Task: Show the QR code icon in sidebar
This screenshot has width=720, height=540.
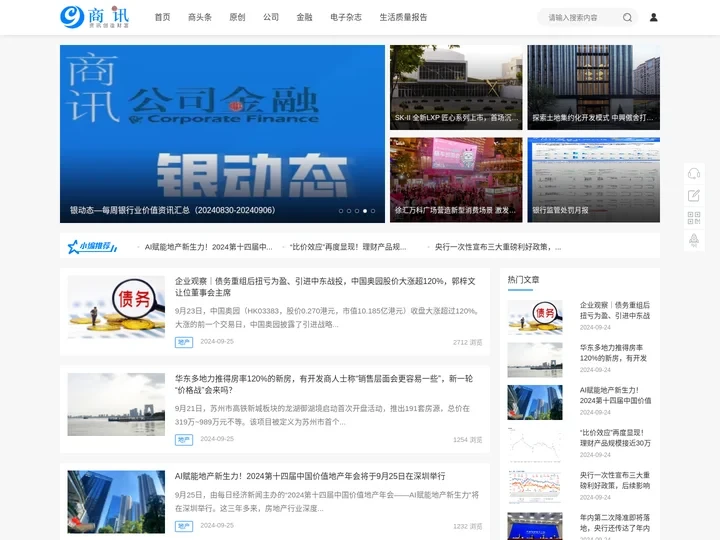Action: [x=694, y=218]
